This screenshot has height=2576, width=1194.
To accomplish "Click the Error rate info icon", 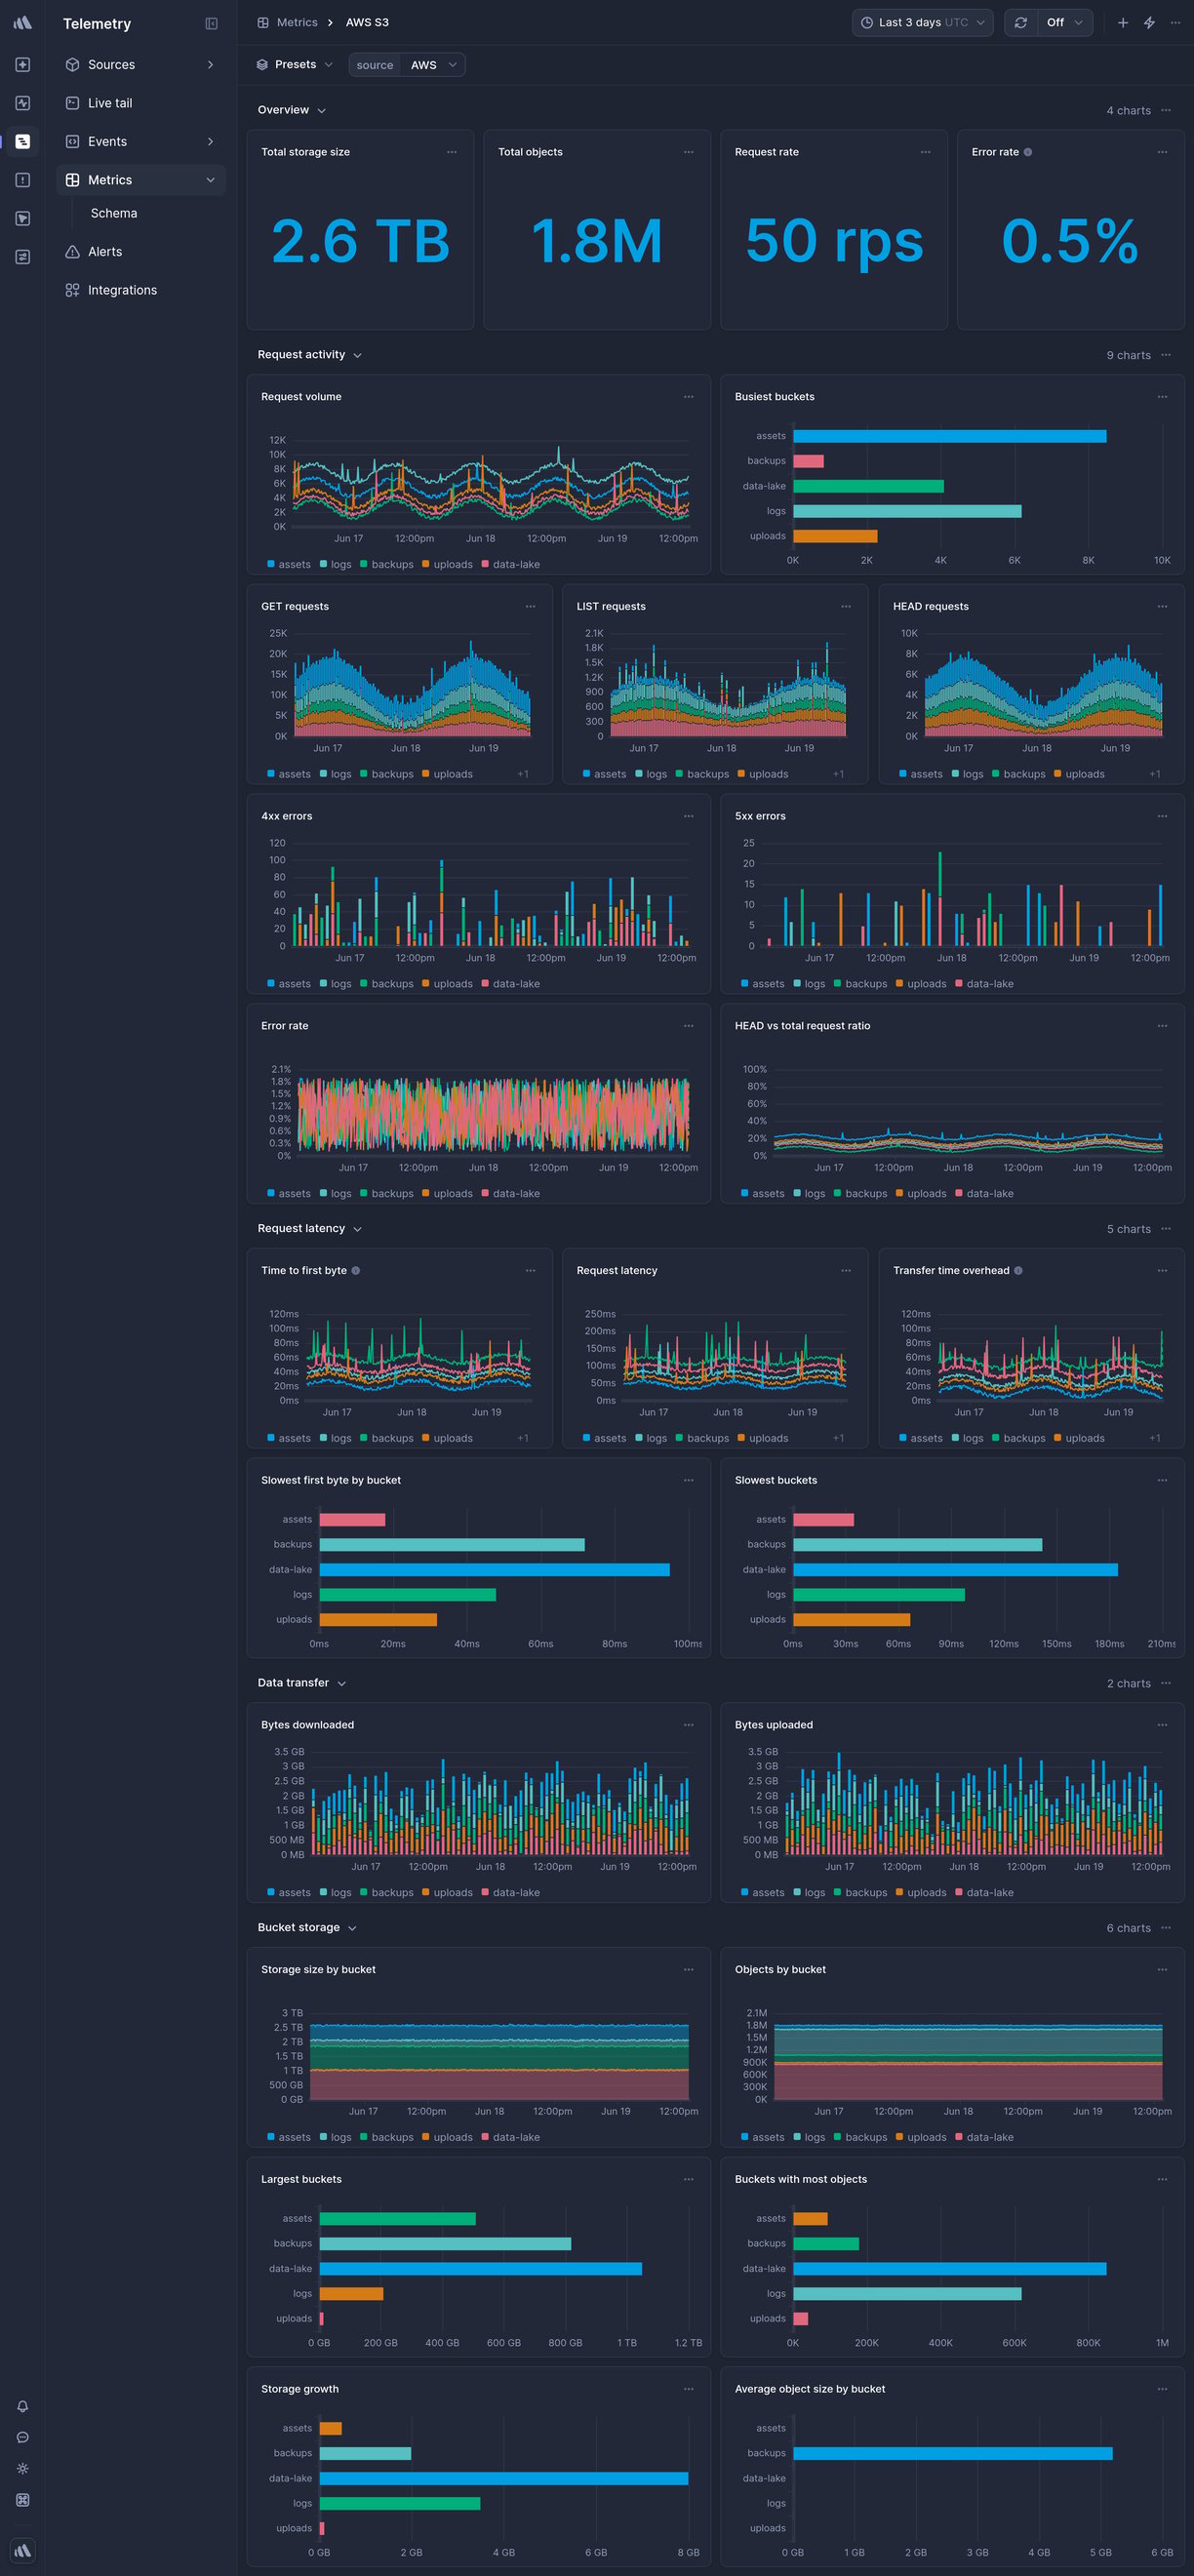I will (x=1028, y=152).
